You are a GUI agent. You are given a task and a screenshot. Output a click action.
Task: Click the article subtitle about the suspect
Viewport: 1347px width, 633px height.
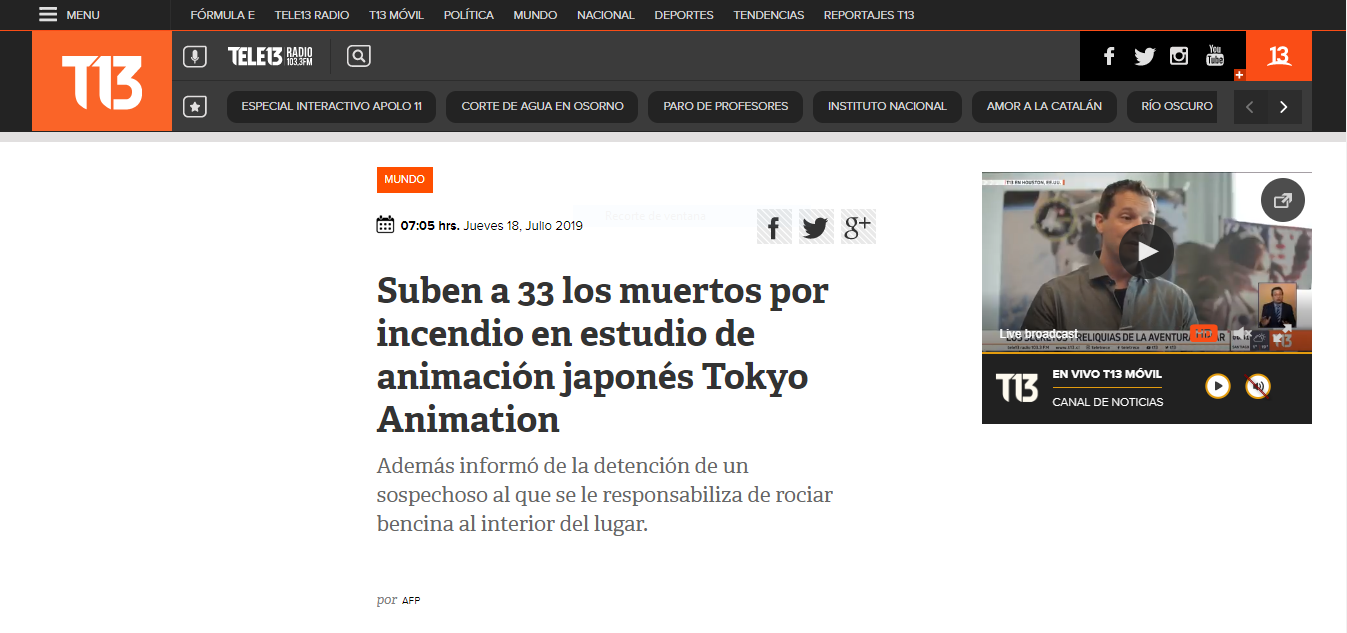(605, 495)
